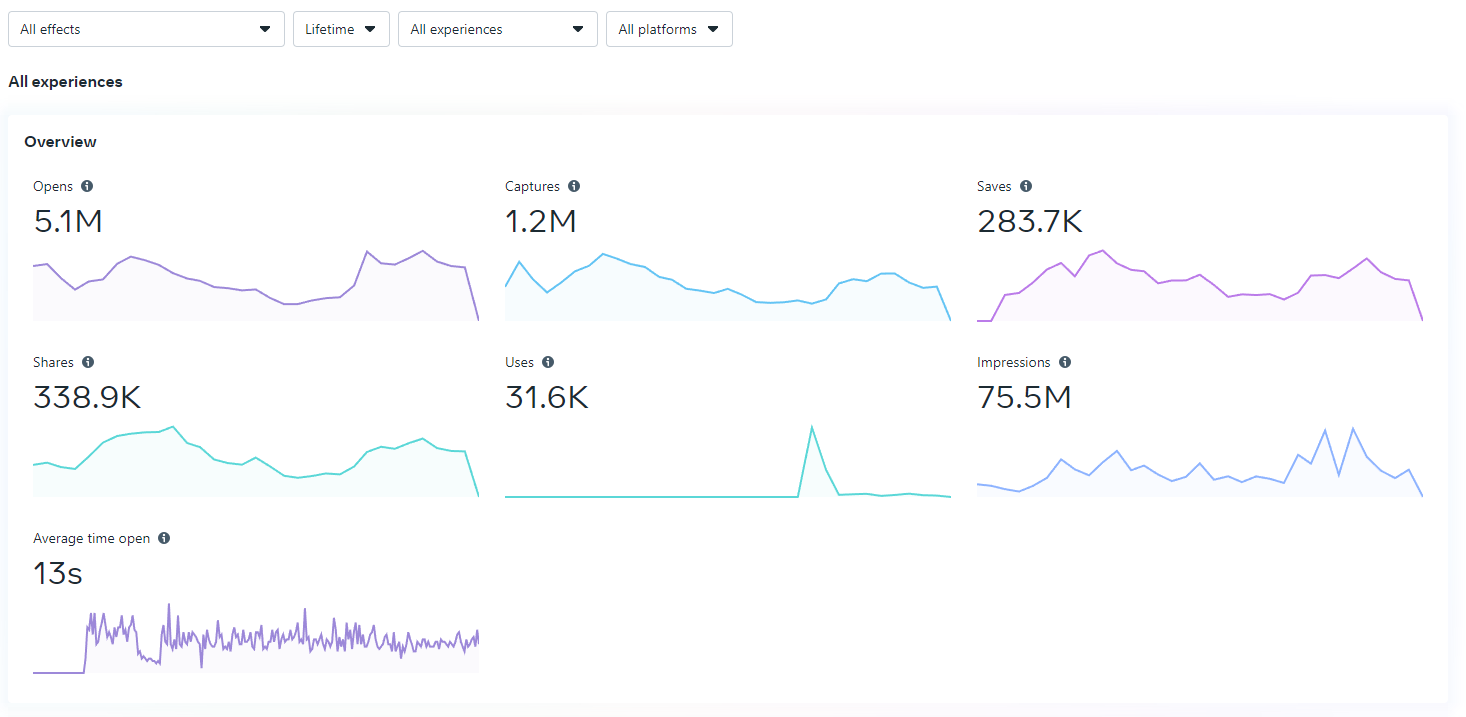Click the Uses chart with spike
Screen dimensions: 1466x717
(x=728, y=461)
